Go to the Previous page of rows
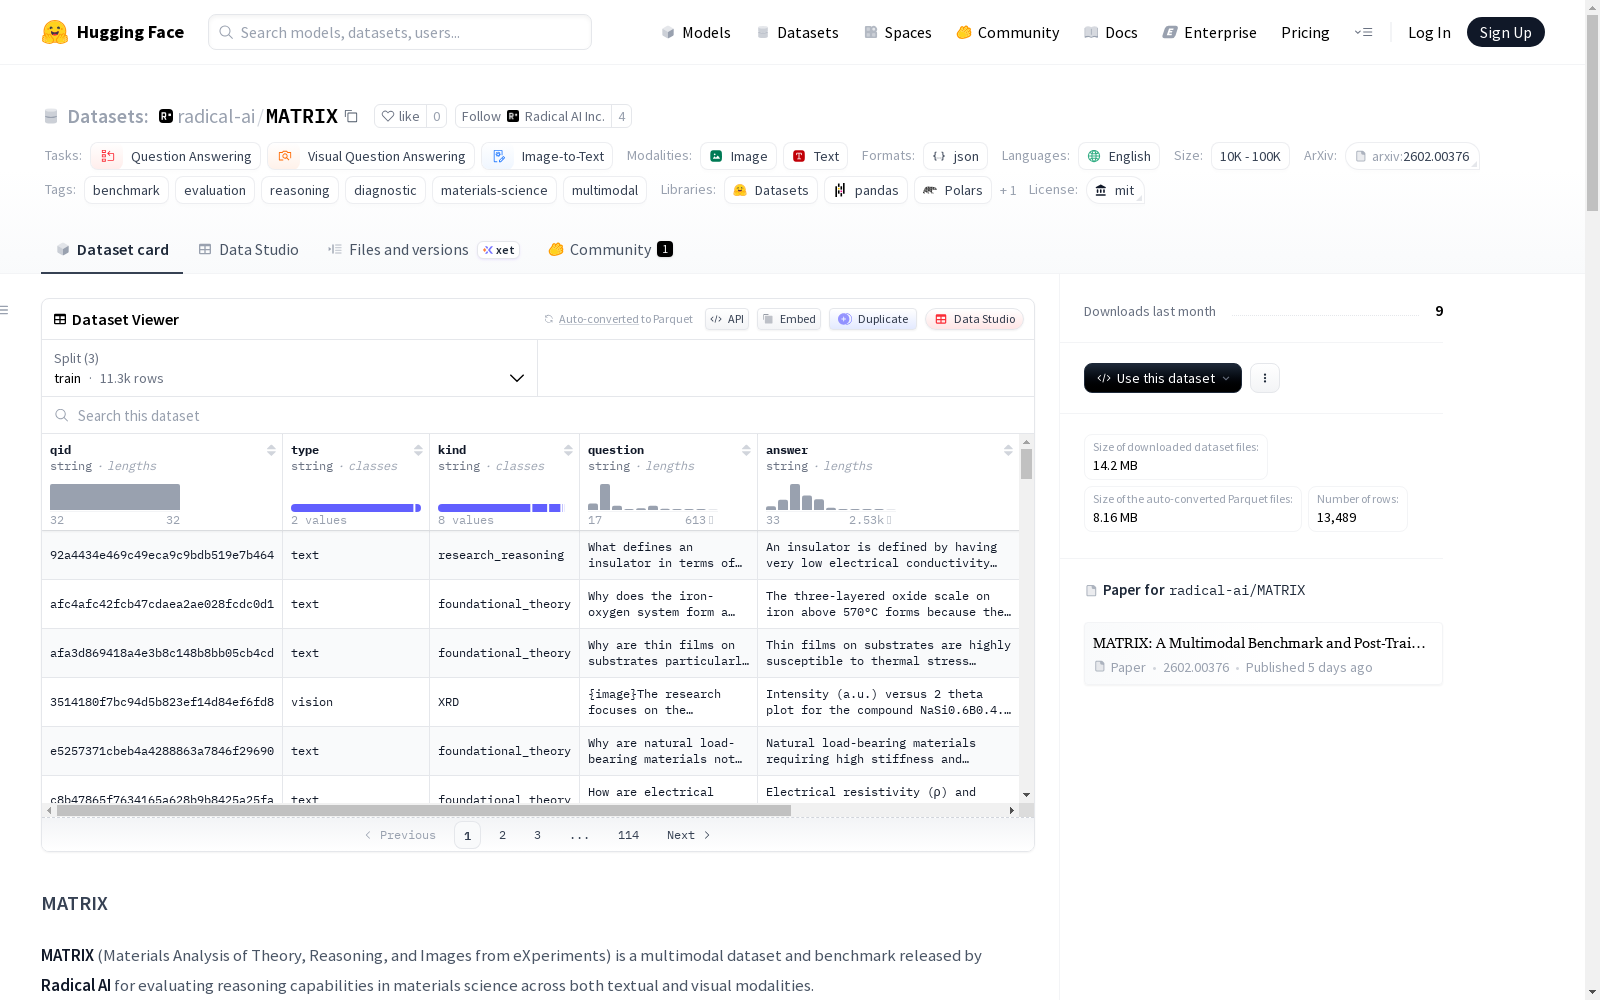The width and height of the screenshot is (1600, 1000). (x=400, y=835)
